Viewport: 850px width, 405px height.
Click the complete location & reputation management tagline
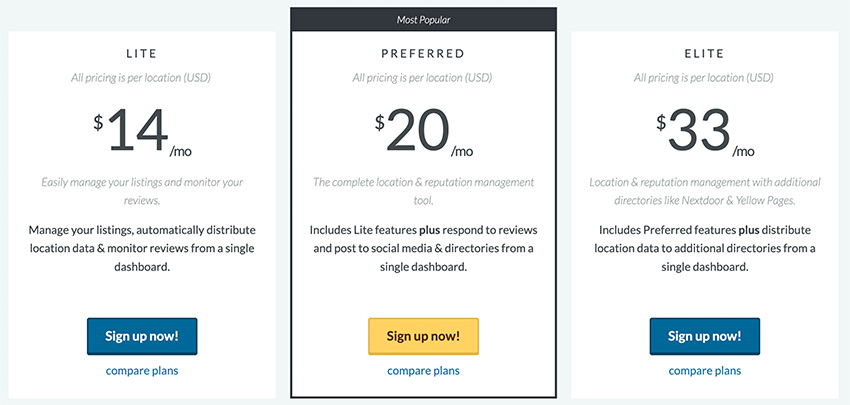point(423,191)
